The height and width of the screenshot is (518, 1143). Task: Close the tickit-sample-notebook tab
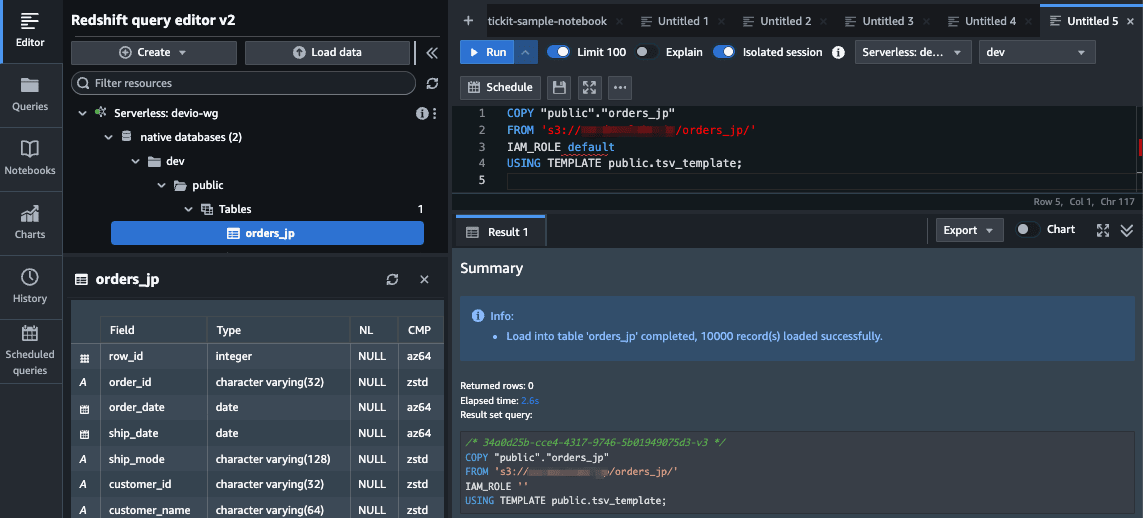(x=619, y=22)
